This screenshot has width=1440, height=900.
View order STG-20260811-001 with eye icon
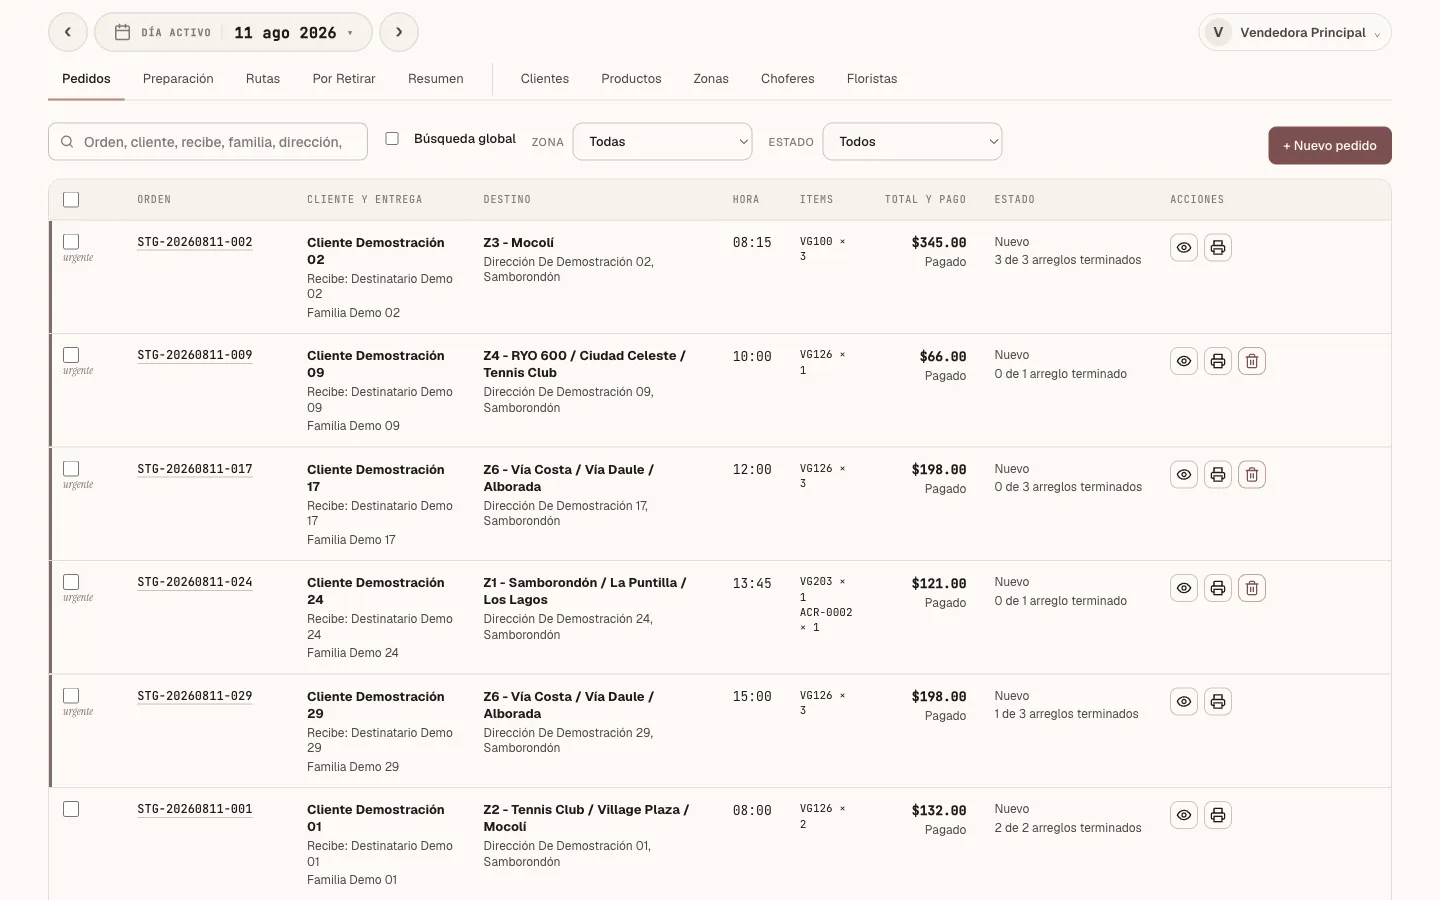click(x=1184, y=815)
